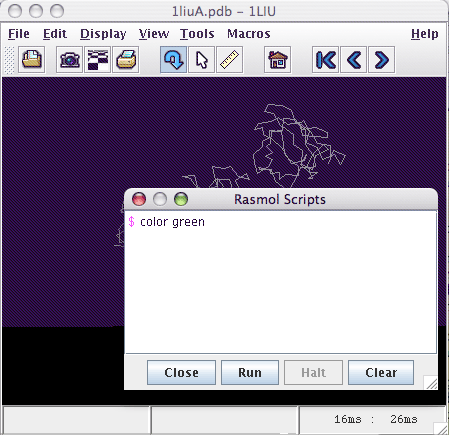Click the Run button in Rasmol Scripts
This screenshot has height=435, width=449.
(x=250, y=372)
